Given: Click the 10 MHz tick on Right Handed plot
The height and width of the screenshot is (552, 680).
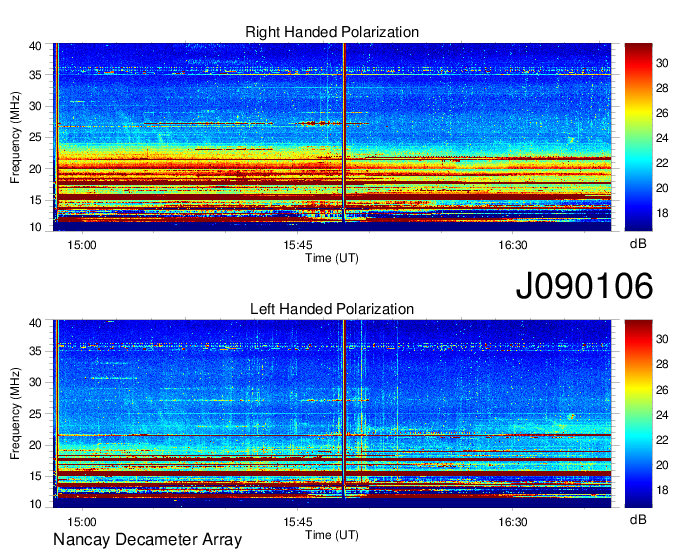Looking at the screenshot, I should [x=36, y=227].
